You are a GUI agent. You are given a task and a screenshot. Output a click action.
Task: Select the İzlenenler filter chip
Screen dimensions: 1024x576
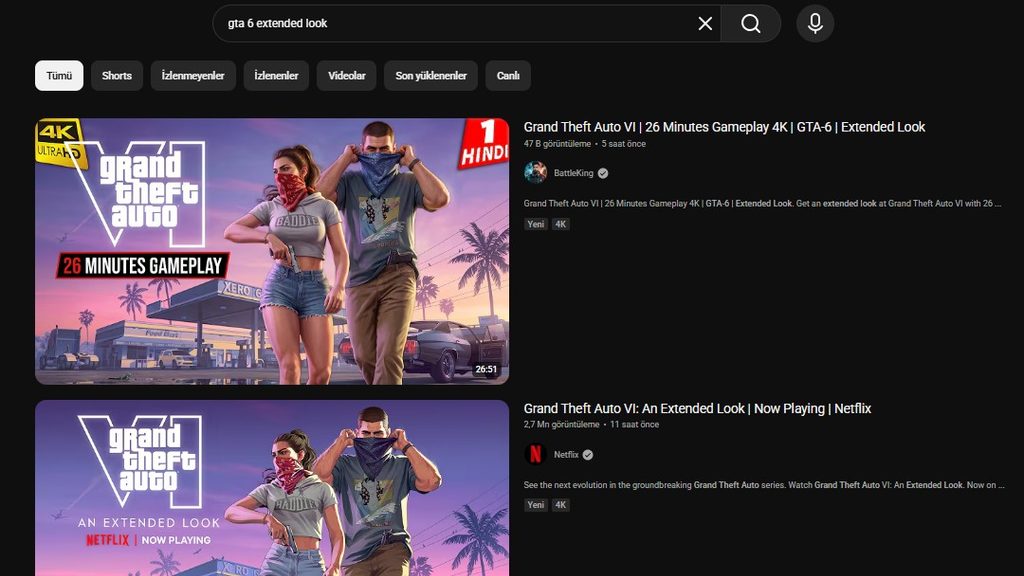pyautogui.click(x=276, y=76)
